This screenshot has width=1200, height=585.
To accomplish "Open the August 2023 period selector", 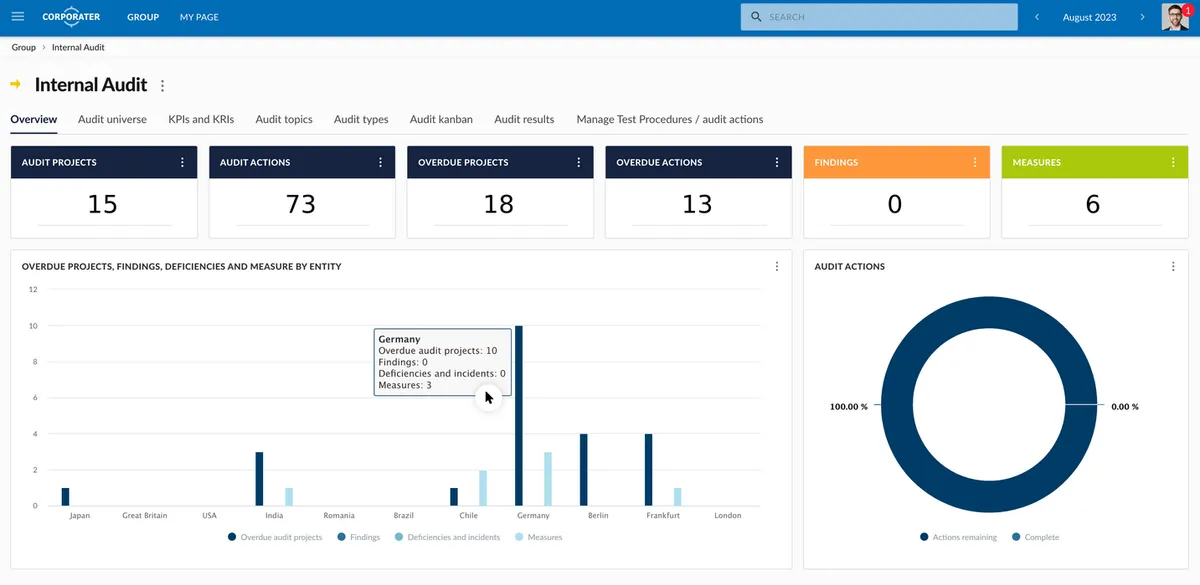I will tap(1090, 17).
